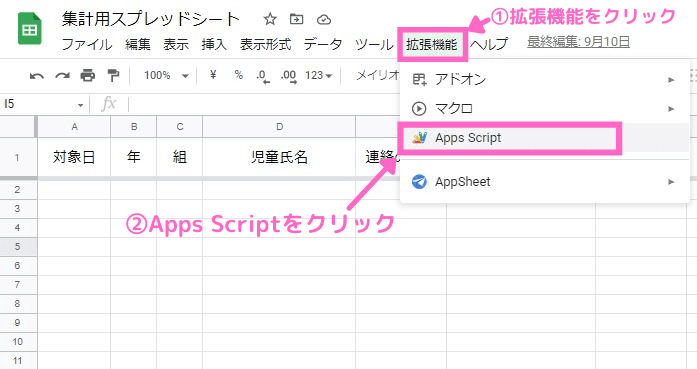Decrease decimal places
Viewport: 697px width, 369px height.
tap(263, 76)
